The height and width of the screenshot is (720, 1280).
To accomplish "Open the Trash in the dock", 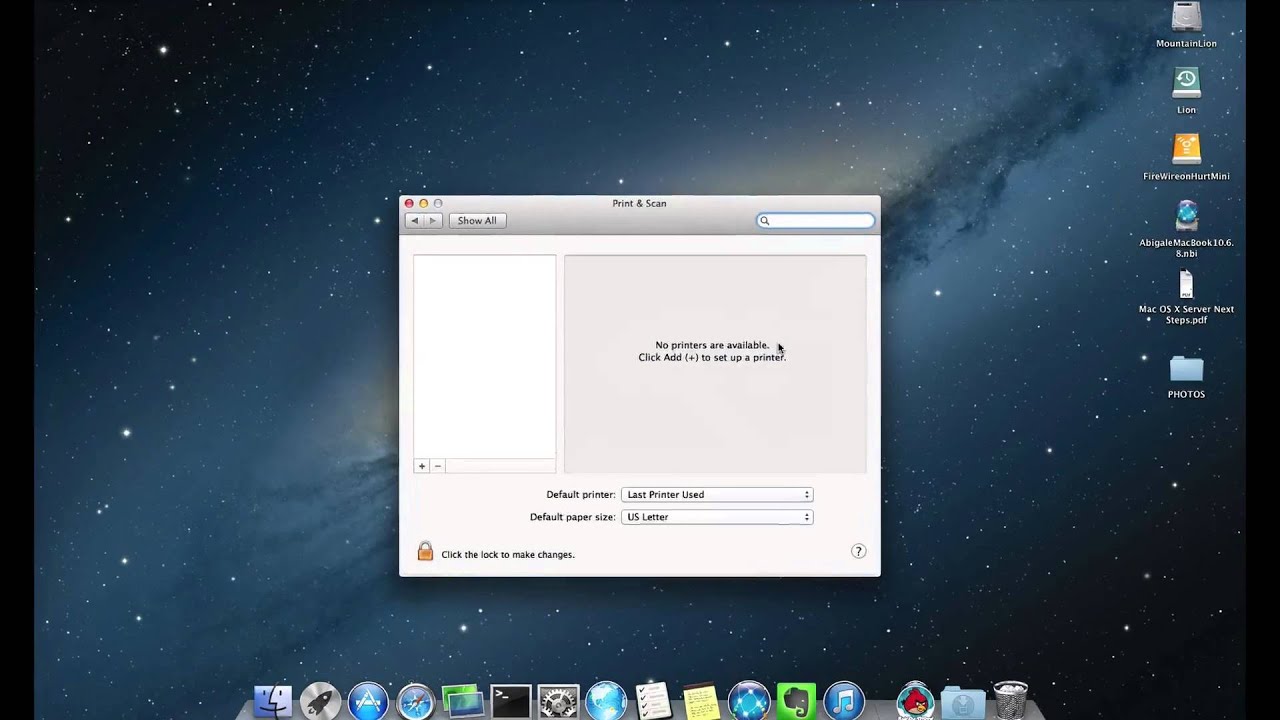I will 1010,701.
